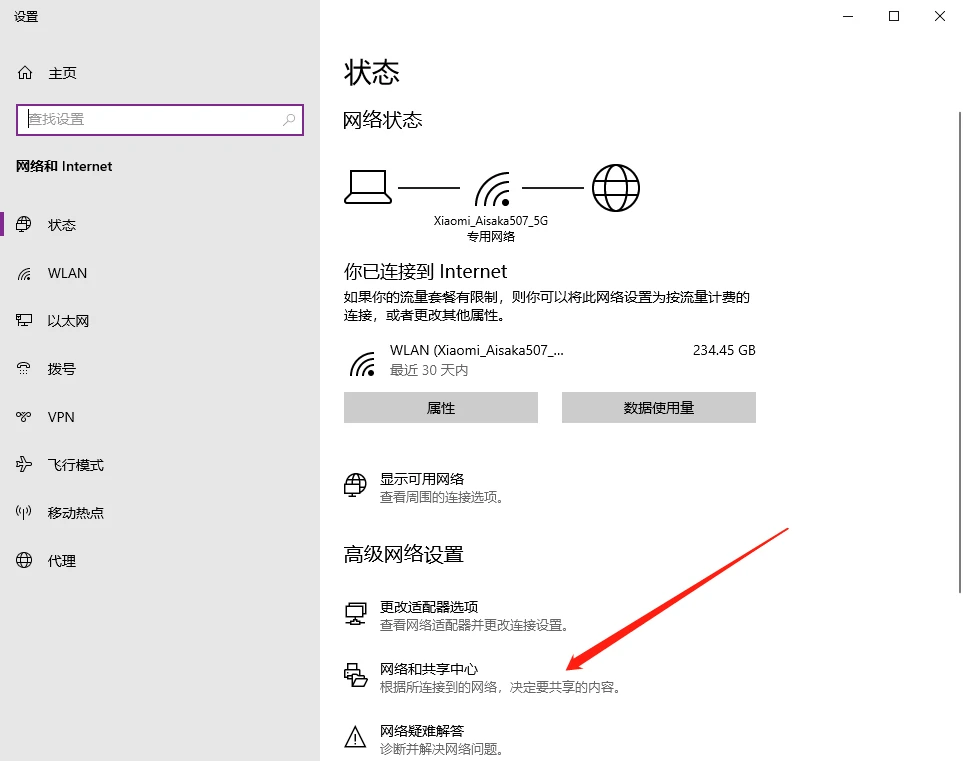Click the VPN icon in the sidebar
Image resolution: width=963 pixels, height=761 pixels.
(25, 417)
